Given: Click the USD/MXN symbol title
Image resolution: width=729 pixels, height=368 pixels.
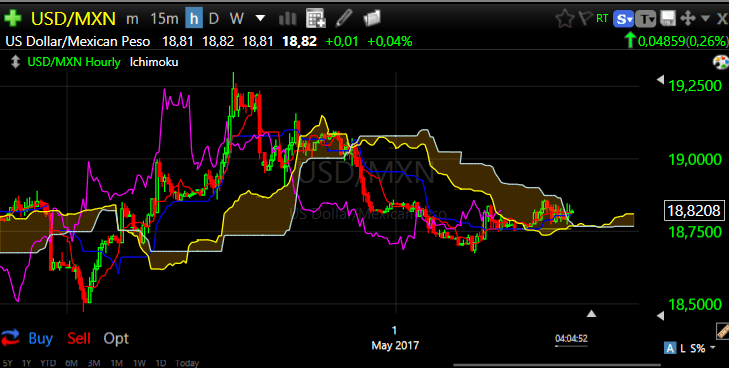Looking at the screenshot, I should (x=73, y=19).
